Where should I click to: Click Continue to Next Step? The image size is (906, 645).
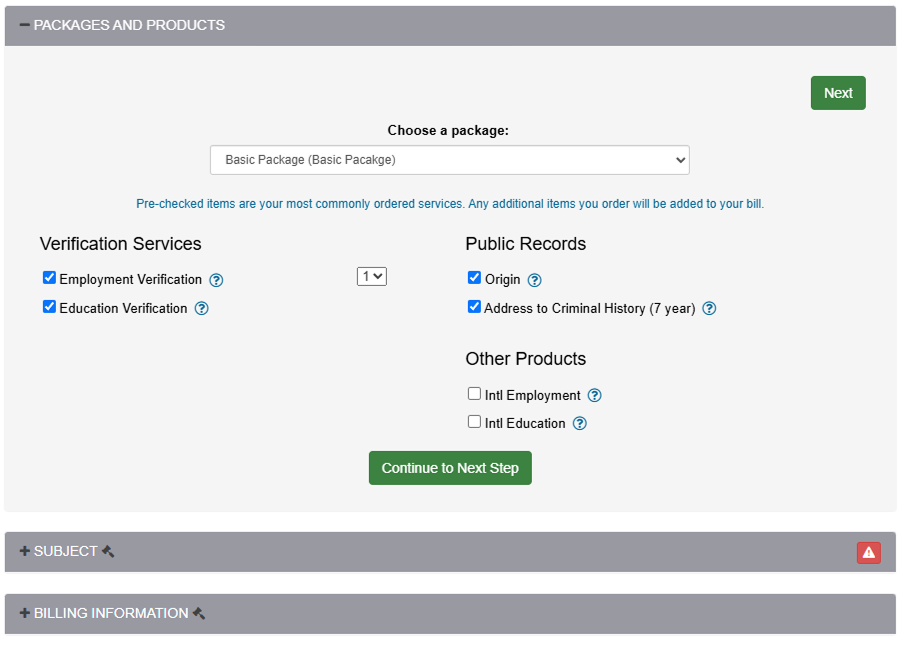[449, 467]
